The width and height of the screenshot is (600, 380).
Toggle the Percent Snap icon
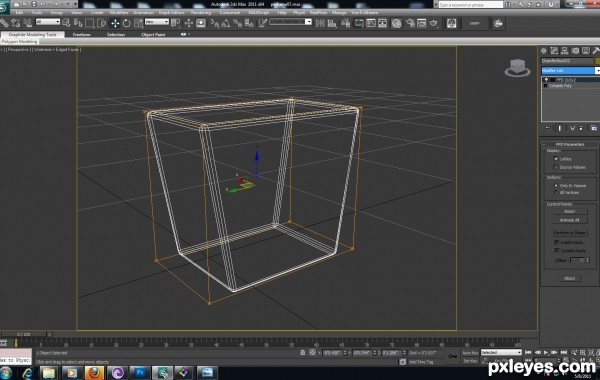(x=238, y=24)
